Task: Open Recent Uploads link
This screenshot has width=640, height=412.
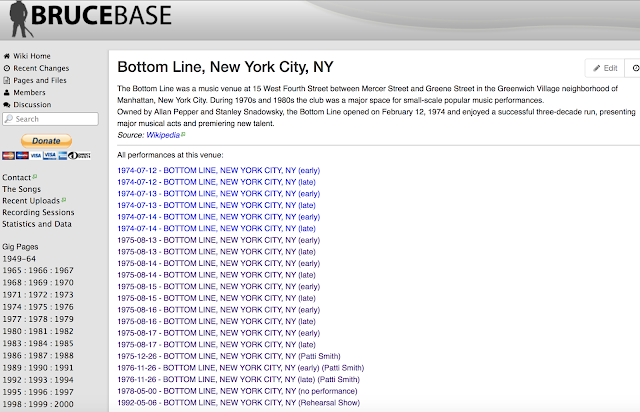Action: pos(31,201)
